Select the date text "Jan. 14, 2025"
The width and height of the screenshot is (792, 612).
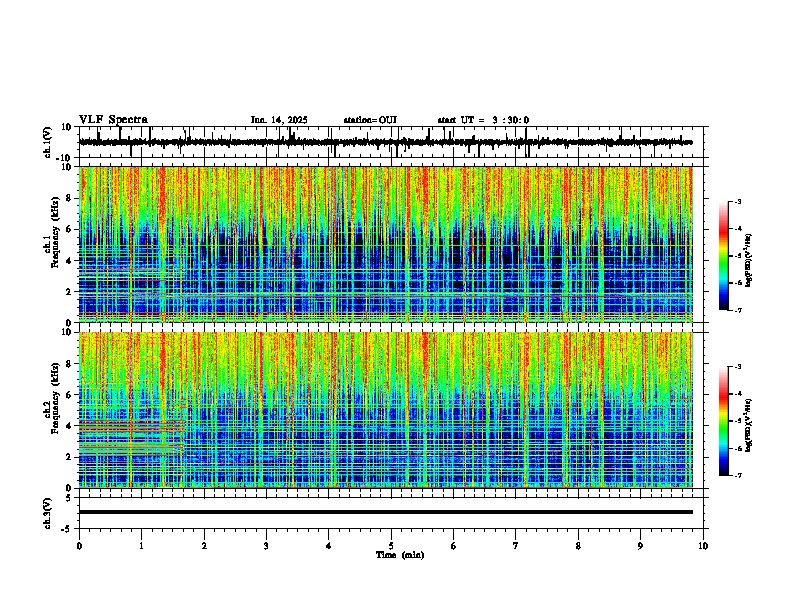click(279, 120)
